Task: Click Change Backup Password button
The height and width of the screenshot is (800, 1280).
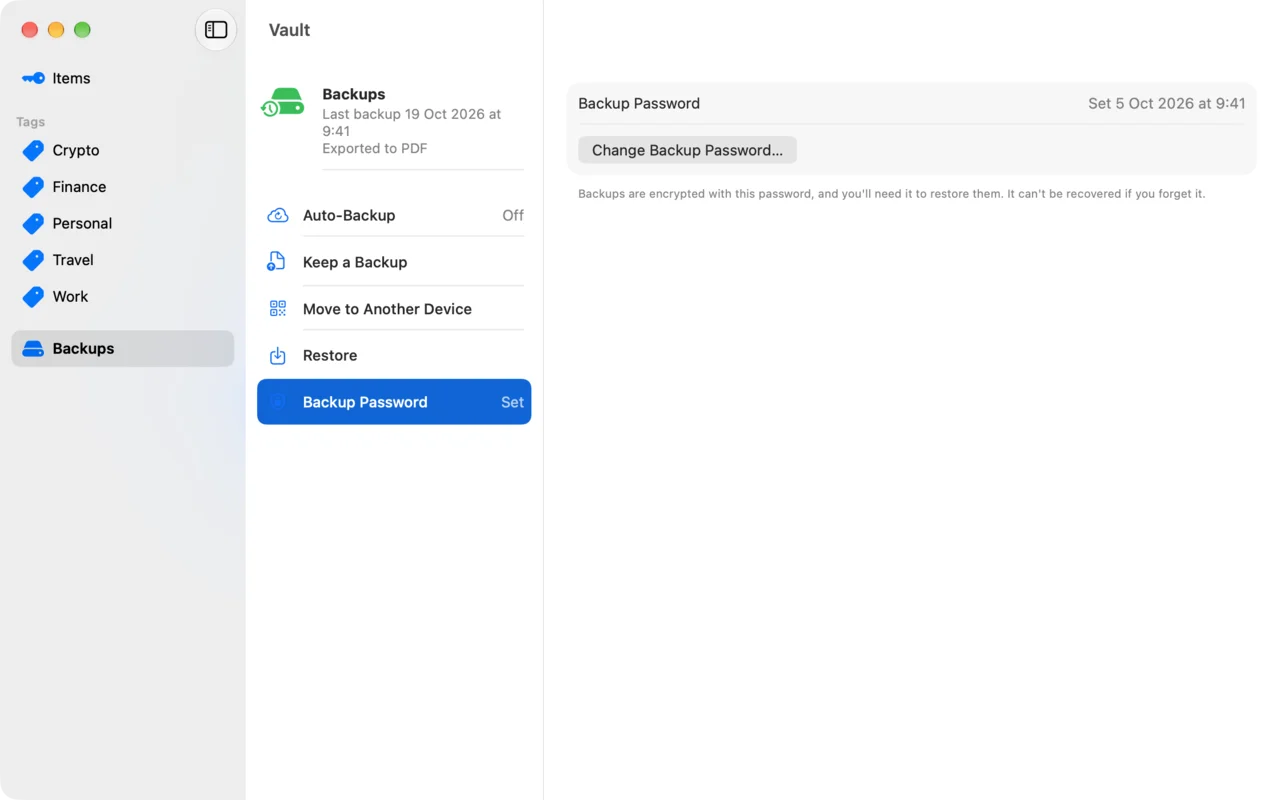Action: tap(688, 150)
